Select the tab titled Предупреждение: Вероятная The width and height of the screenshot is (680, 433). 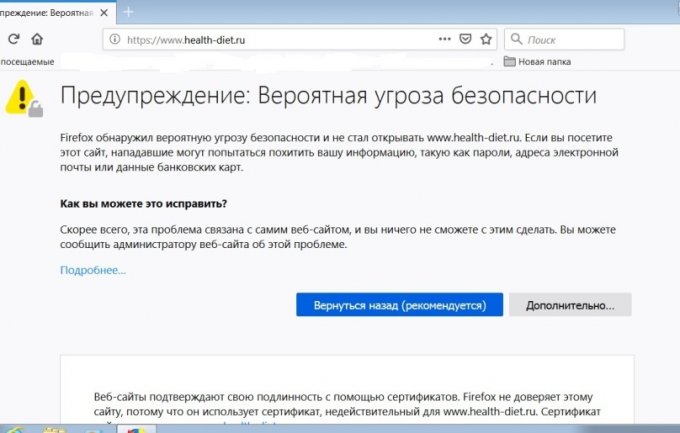pos(45,11)
